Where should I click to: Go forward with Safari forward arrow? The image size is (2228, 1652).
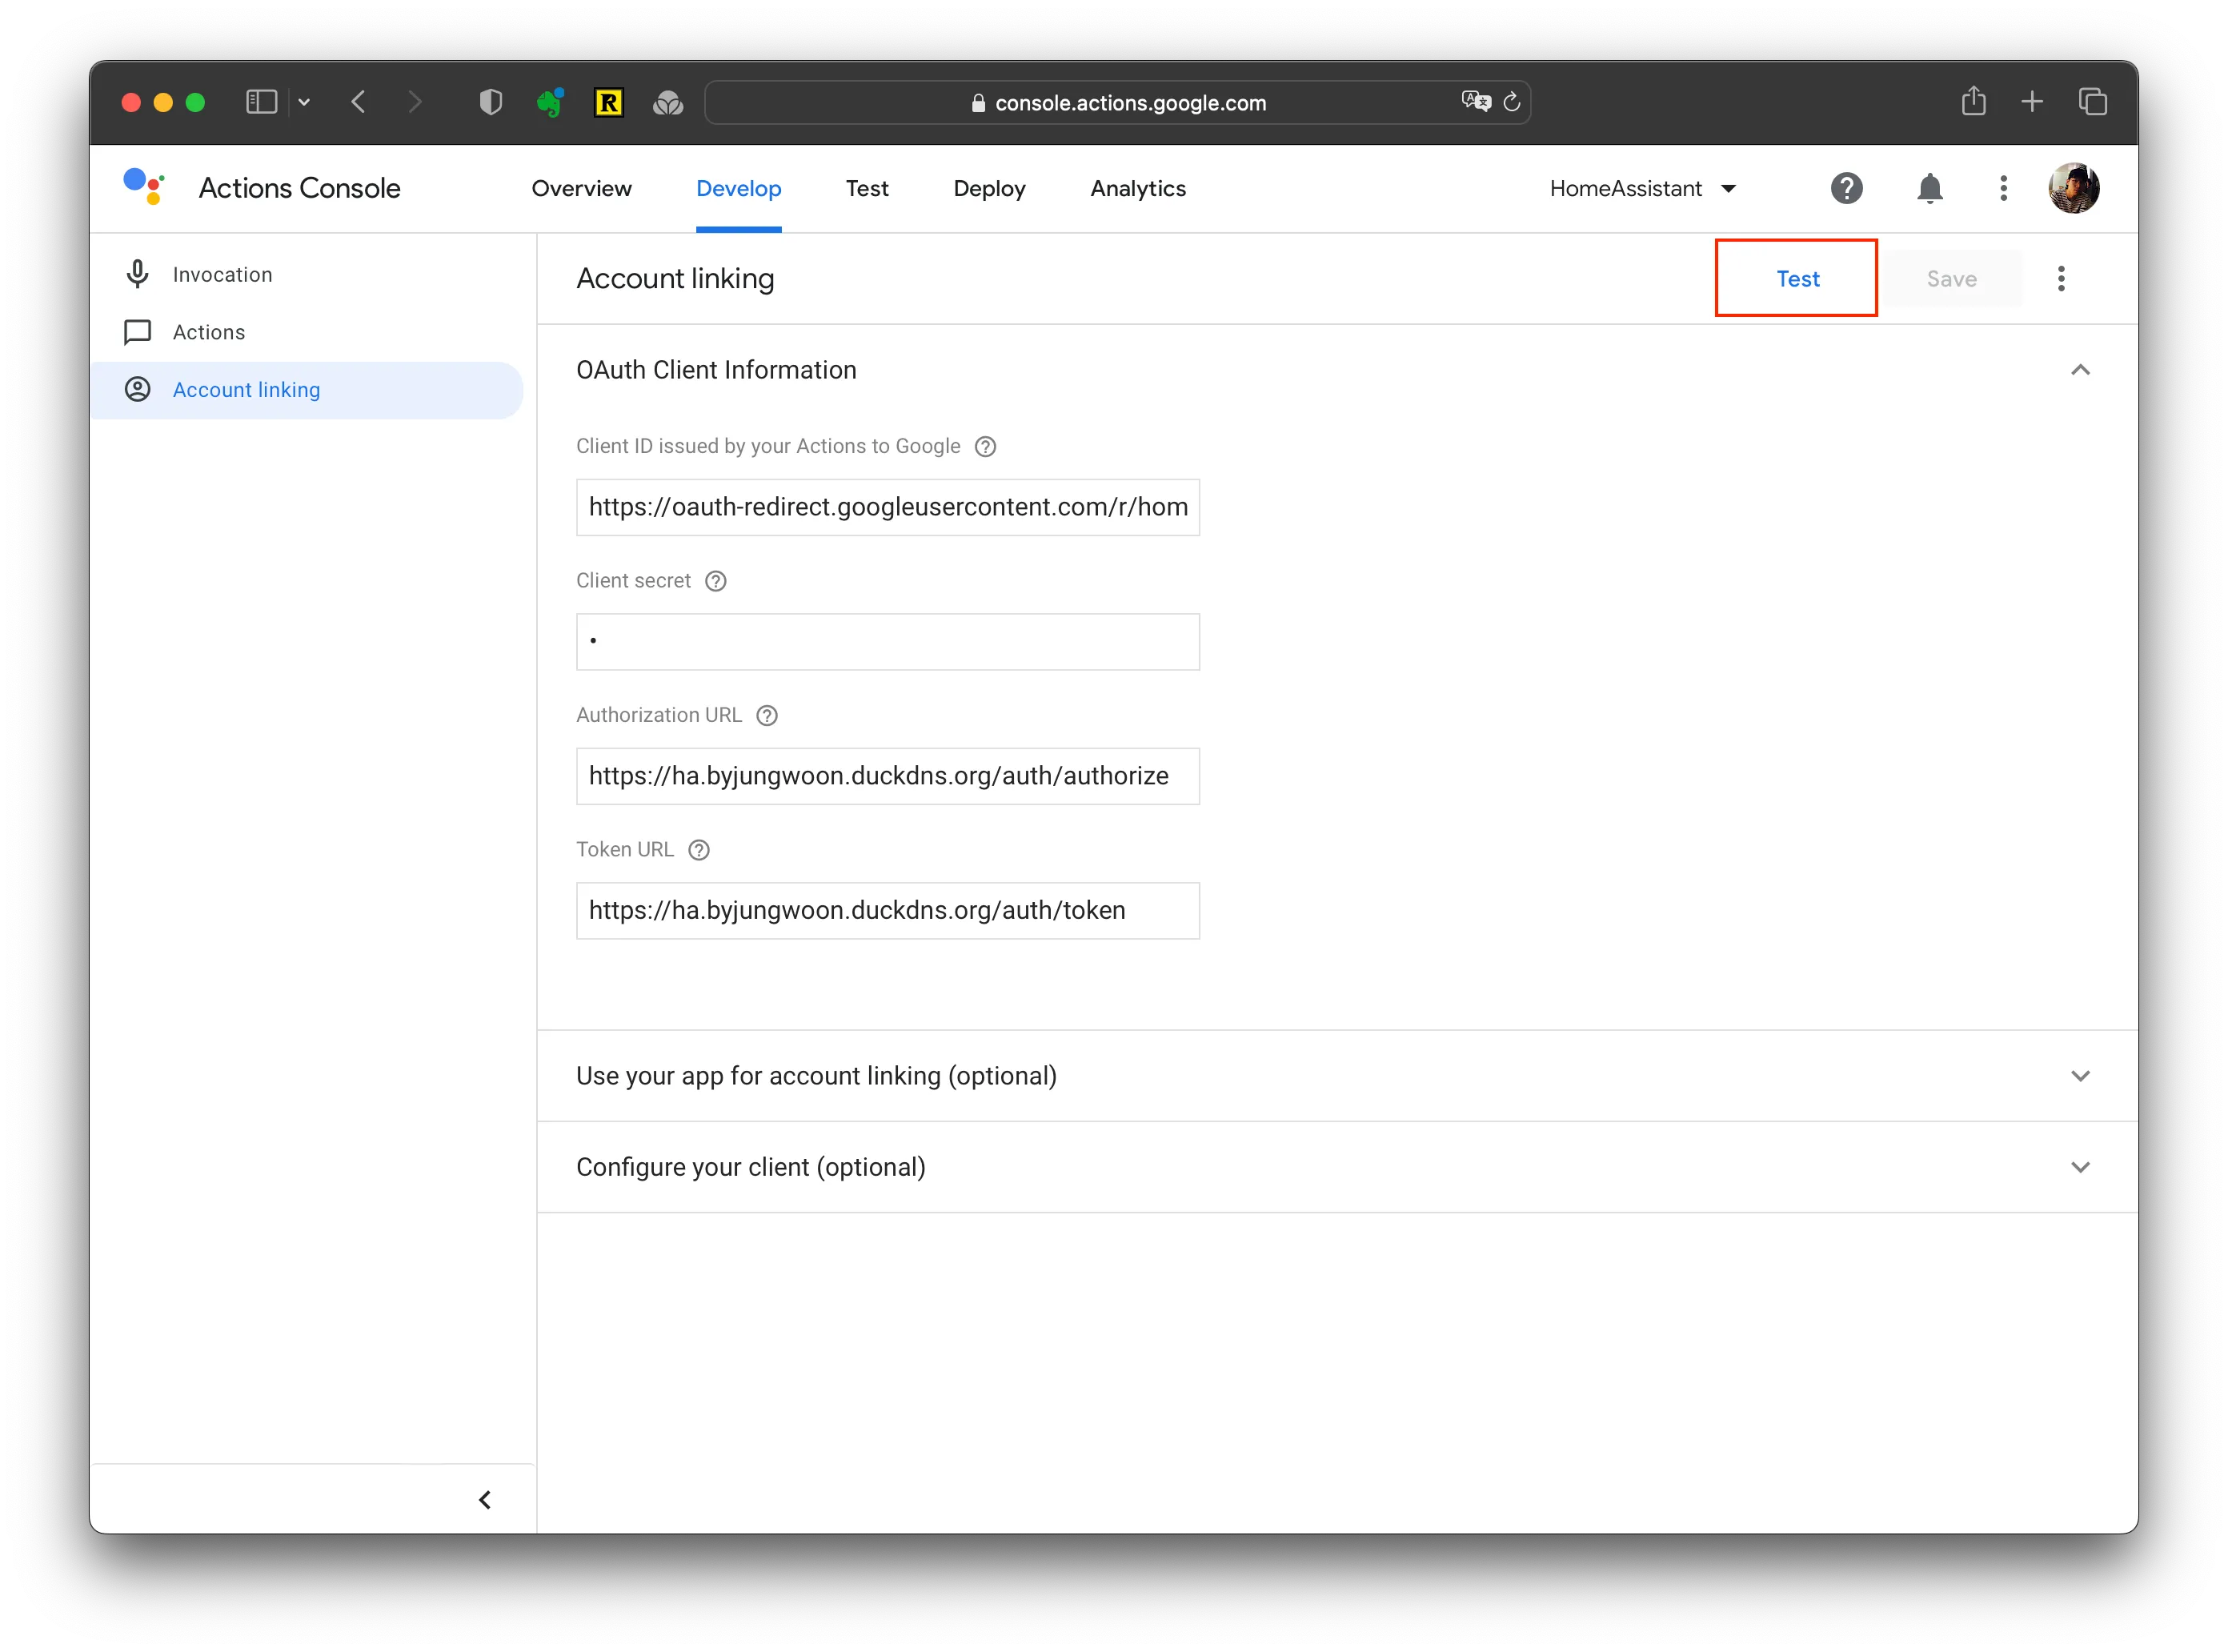pyautogui.click(x=415, y=102)
